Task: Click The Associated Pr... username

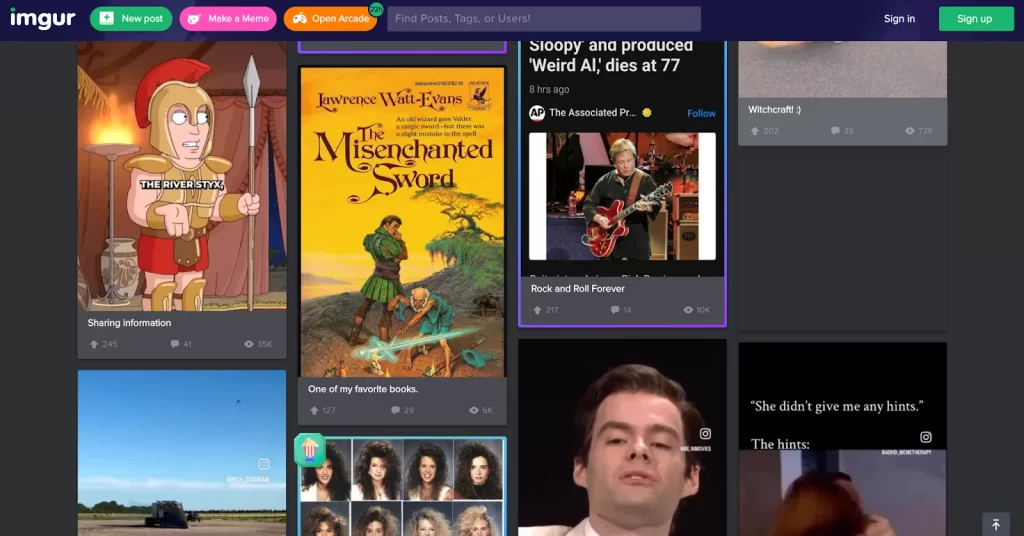Action: point(592,113)
